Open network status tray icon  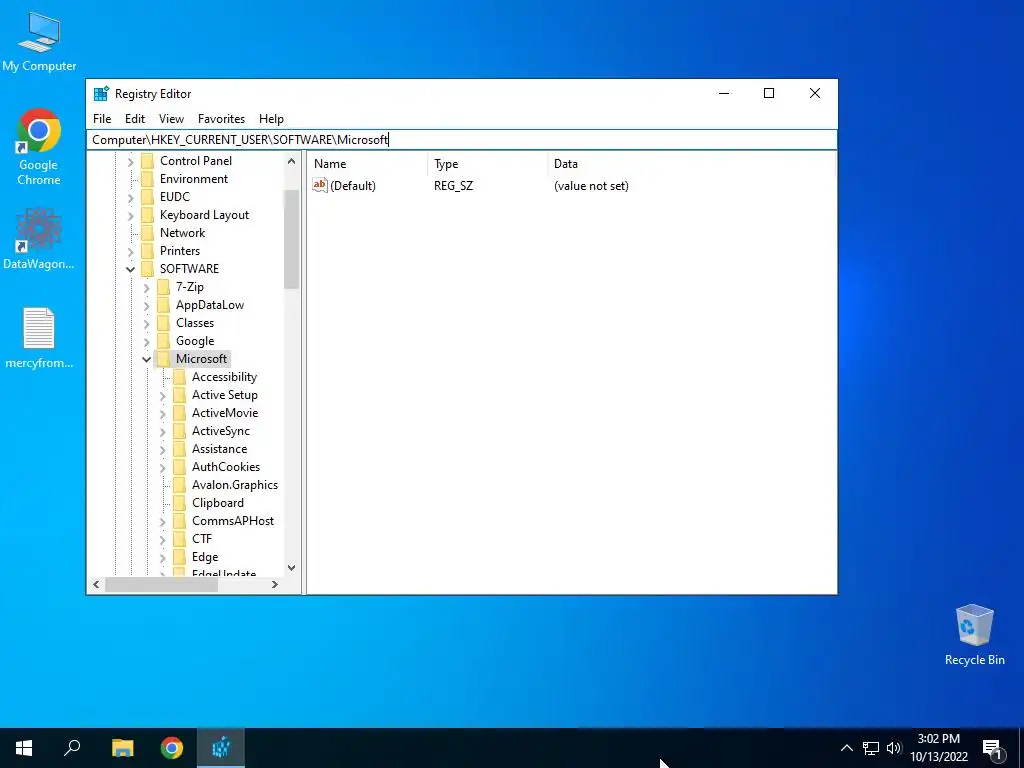(x=871, y=748)
